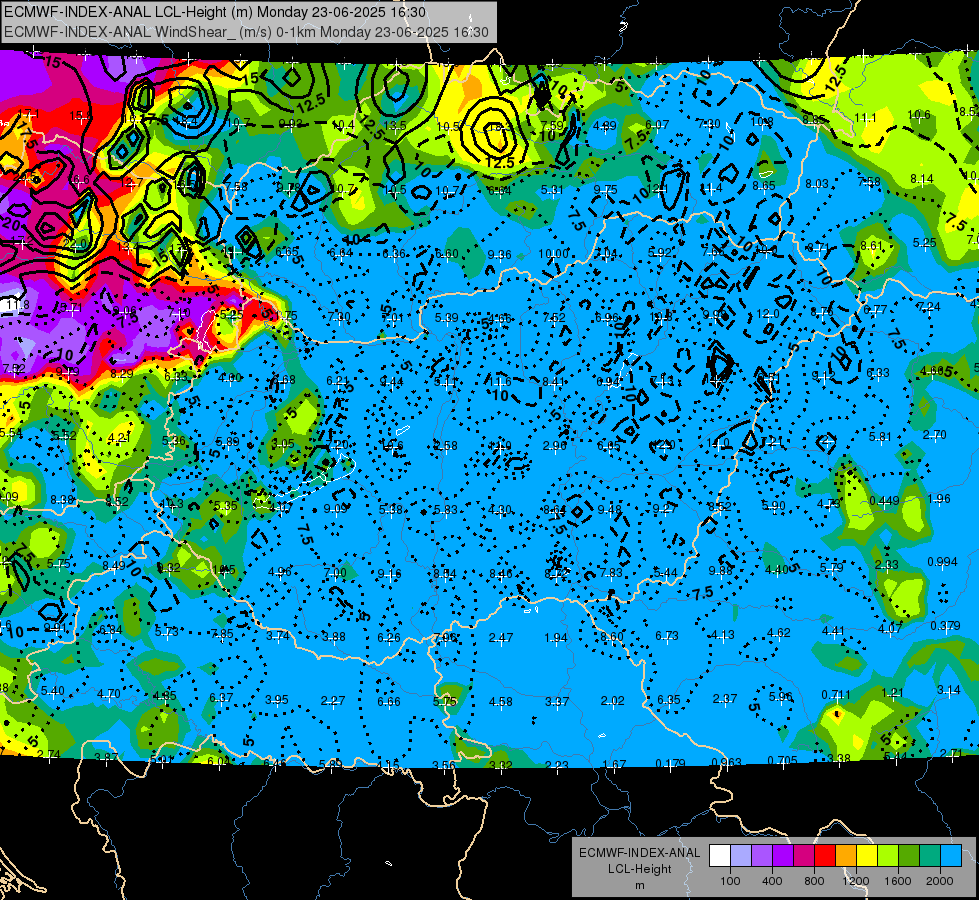Click the shear value "5.96"
The width and height of the screenshot is (979, 900).
click(780, 696)
